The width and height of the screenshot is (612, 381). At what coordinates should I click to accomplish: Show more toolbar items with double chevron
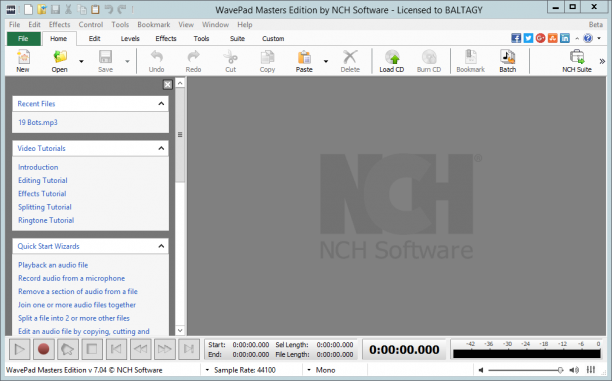click(x=602, y=61)
